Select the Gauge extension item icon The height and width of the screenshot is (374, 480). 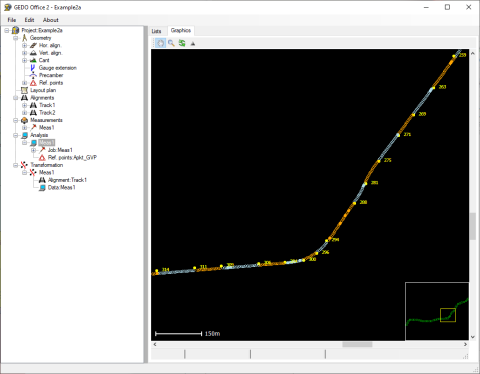[x=33, y=68]
